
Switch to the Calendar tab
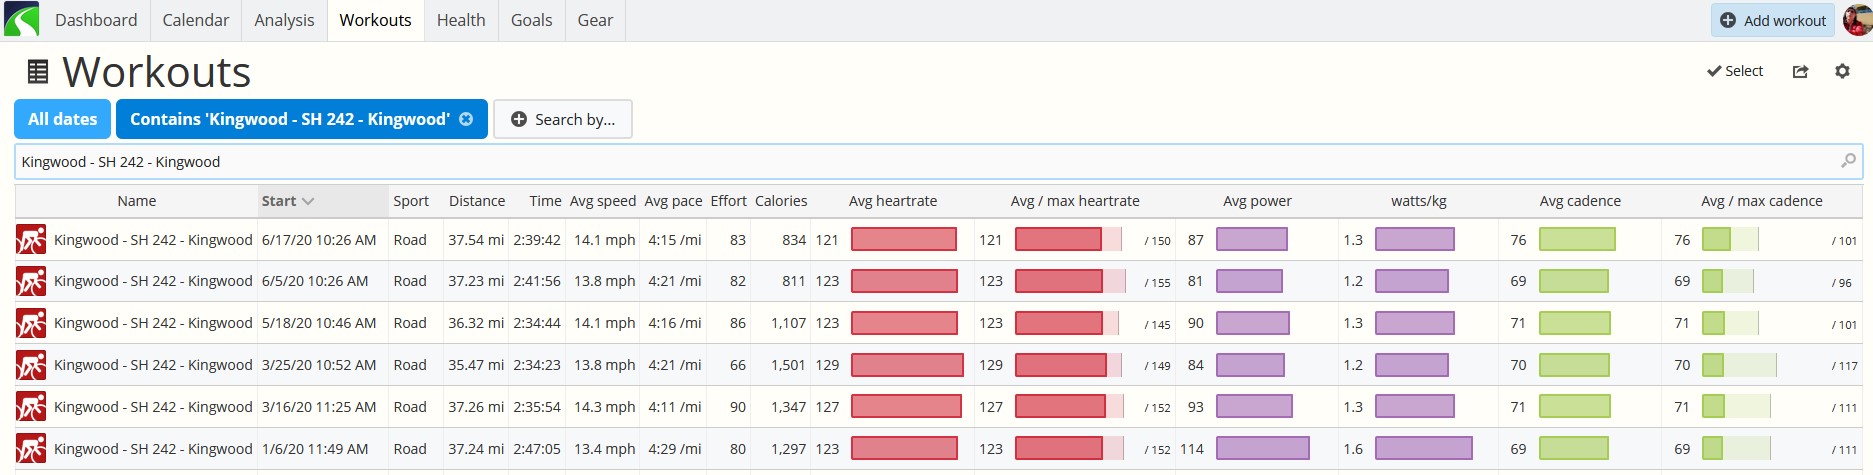coord(196,20)
